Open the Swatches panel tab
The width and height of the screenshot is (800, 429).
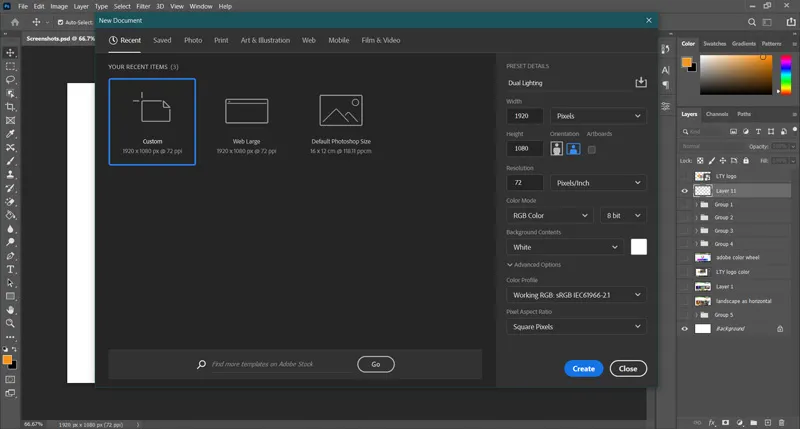click(x=714, y=44)
